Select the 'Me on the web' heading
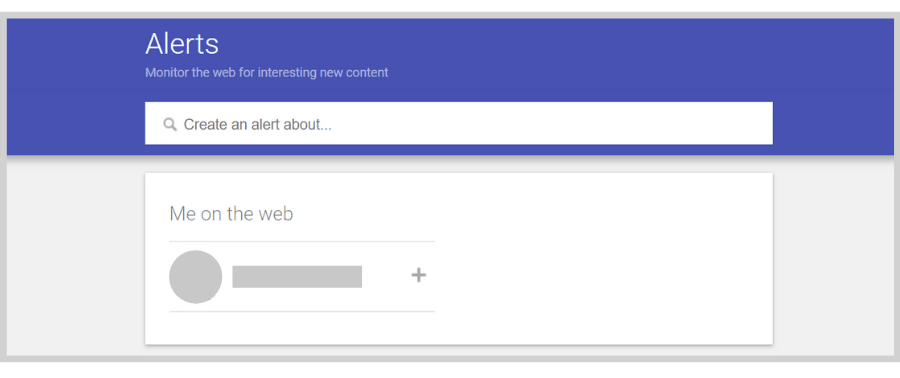The width and height of the screenshot is (900, 378). tap(231, 214)
